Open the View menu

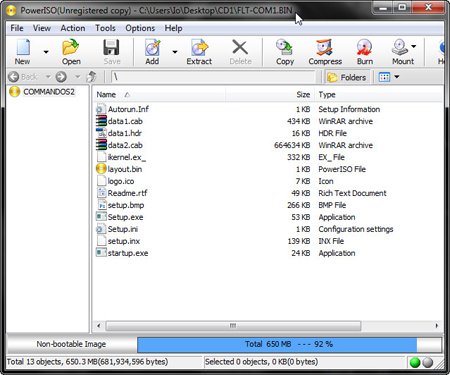click(x=42, y=28)
